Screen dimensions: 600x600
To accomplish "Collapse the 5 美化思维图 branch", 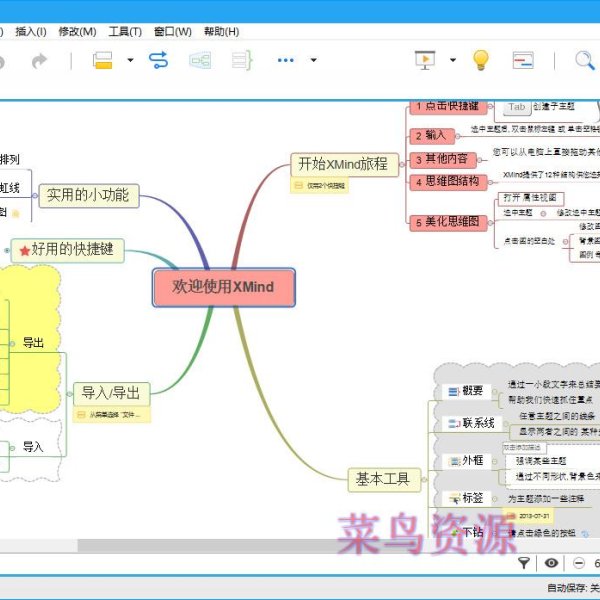I will pyautogui.click(x=490, y=223).
